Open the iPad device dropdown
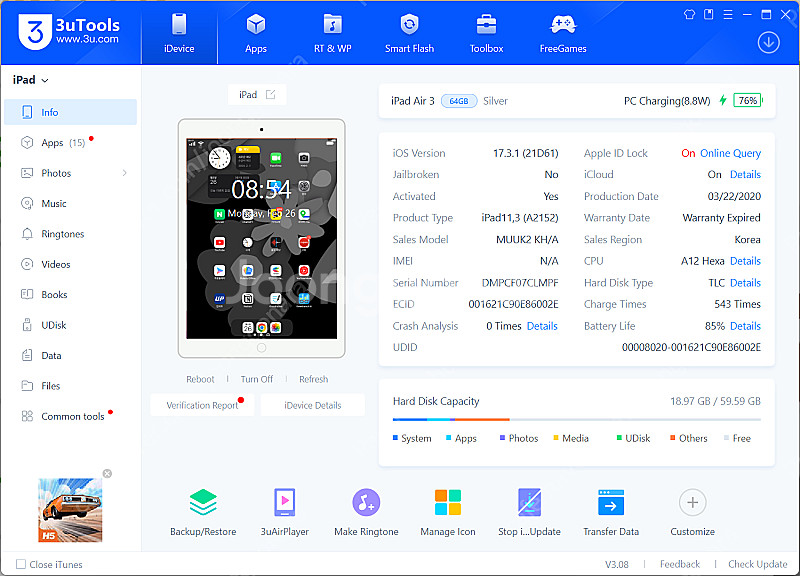Image resolution: width=800 pixels, height=576 pixels. tap(31, 80)
